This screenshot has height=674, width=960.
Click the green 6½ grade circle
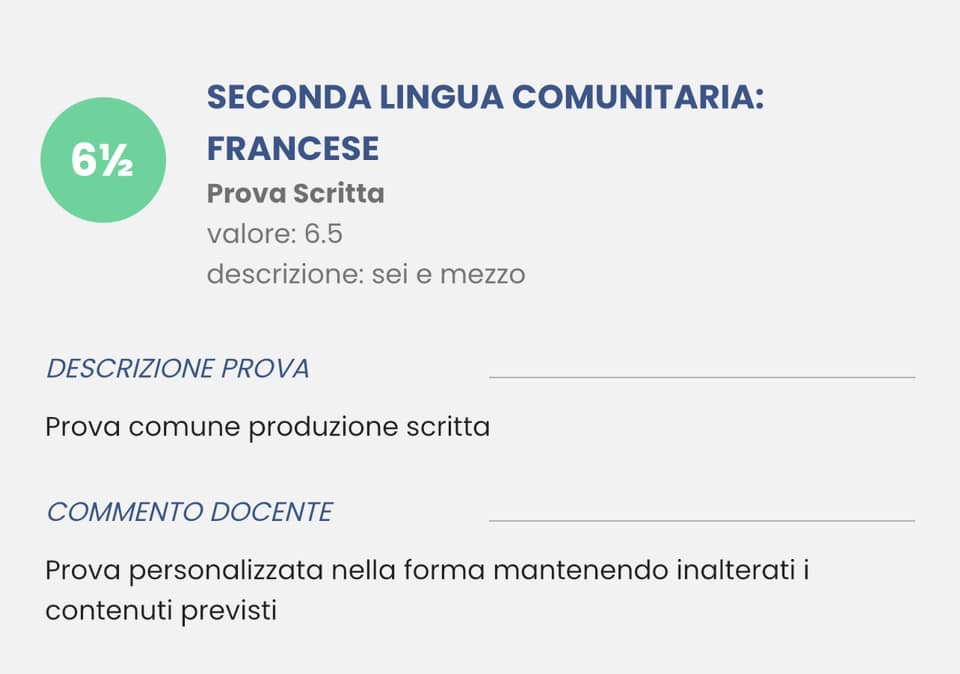pos(103,160)
